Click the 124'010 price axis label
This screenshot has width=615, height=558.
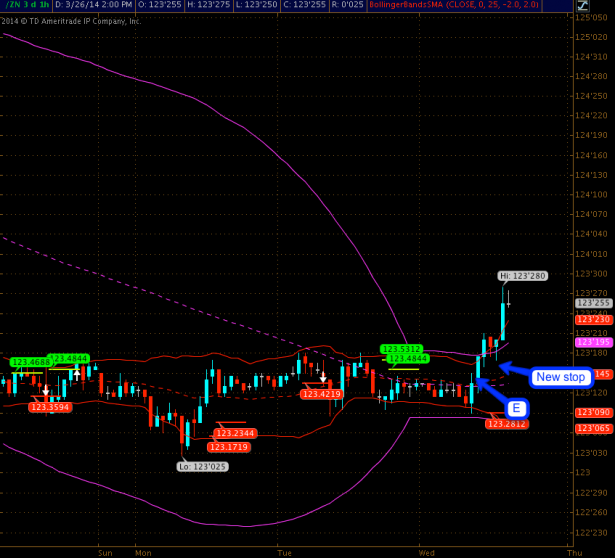pos(591,254)
